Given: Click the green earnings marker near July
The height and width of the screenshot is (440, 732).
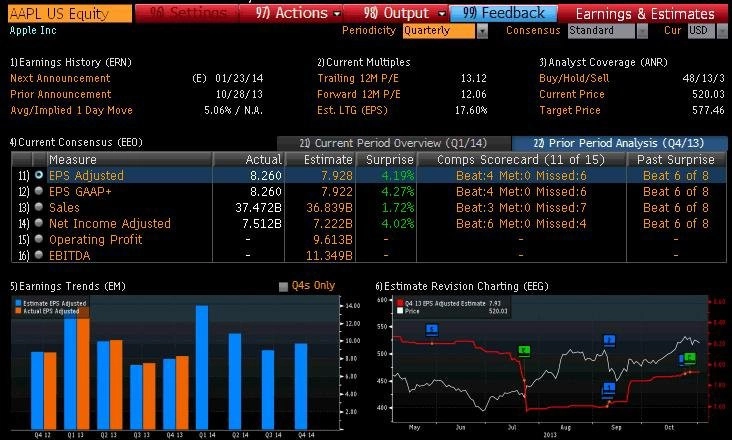Looking at the screenshot, I should tap(524, 351).
